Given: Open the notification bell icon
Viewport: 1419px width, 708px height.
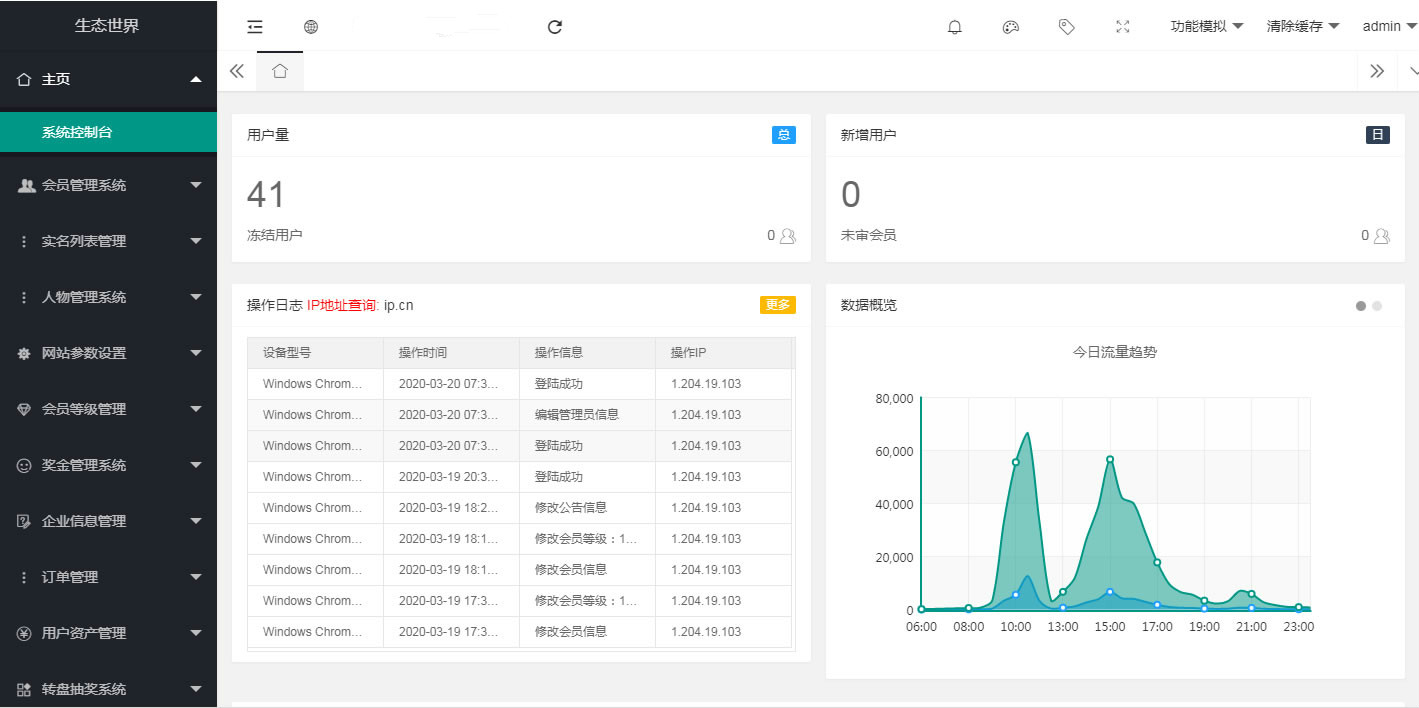Looking at the screenshot, I should [x=954, y=27].
